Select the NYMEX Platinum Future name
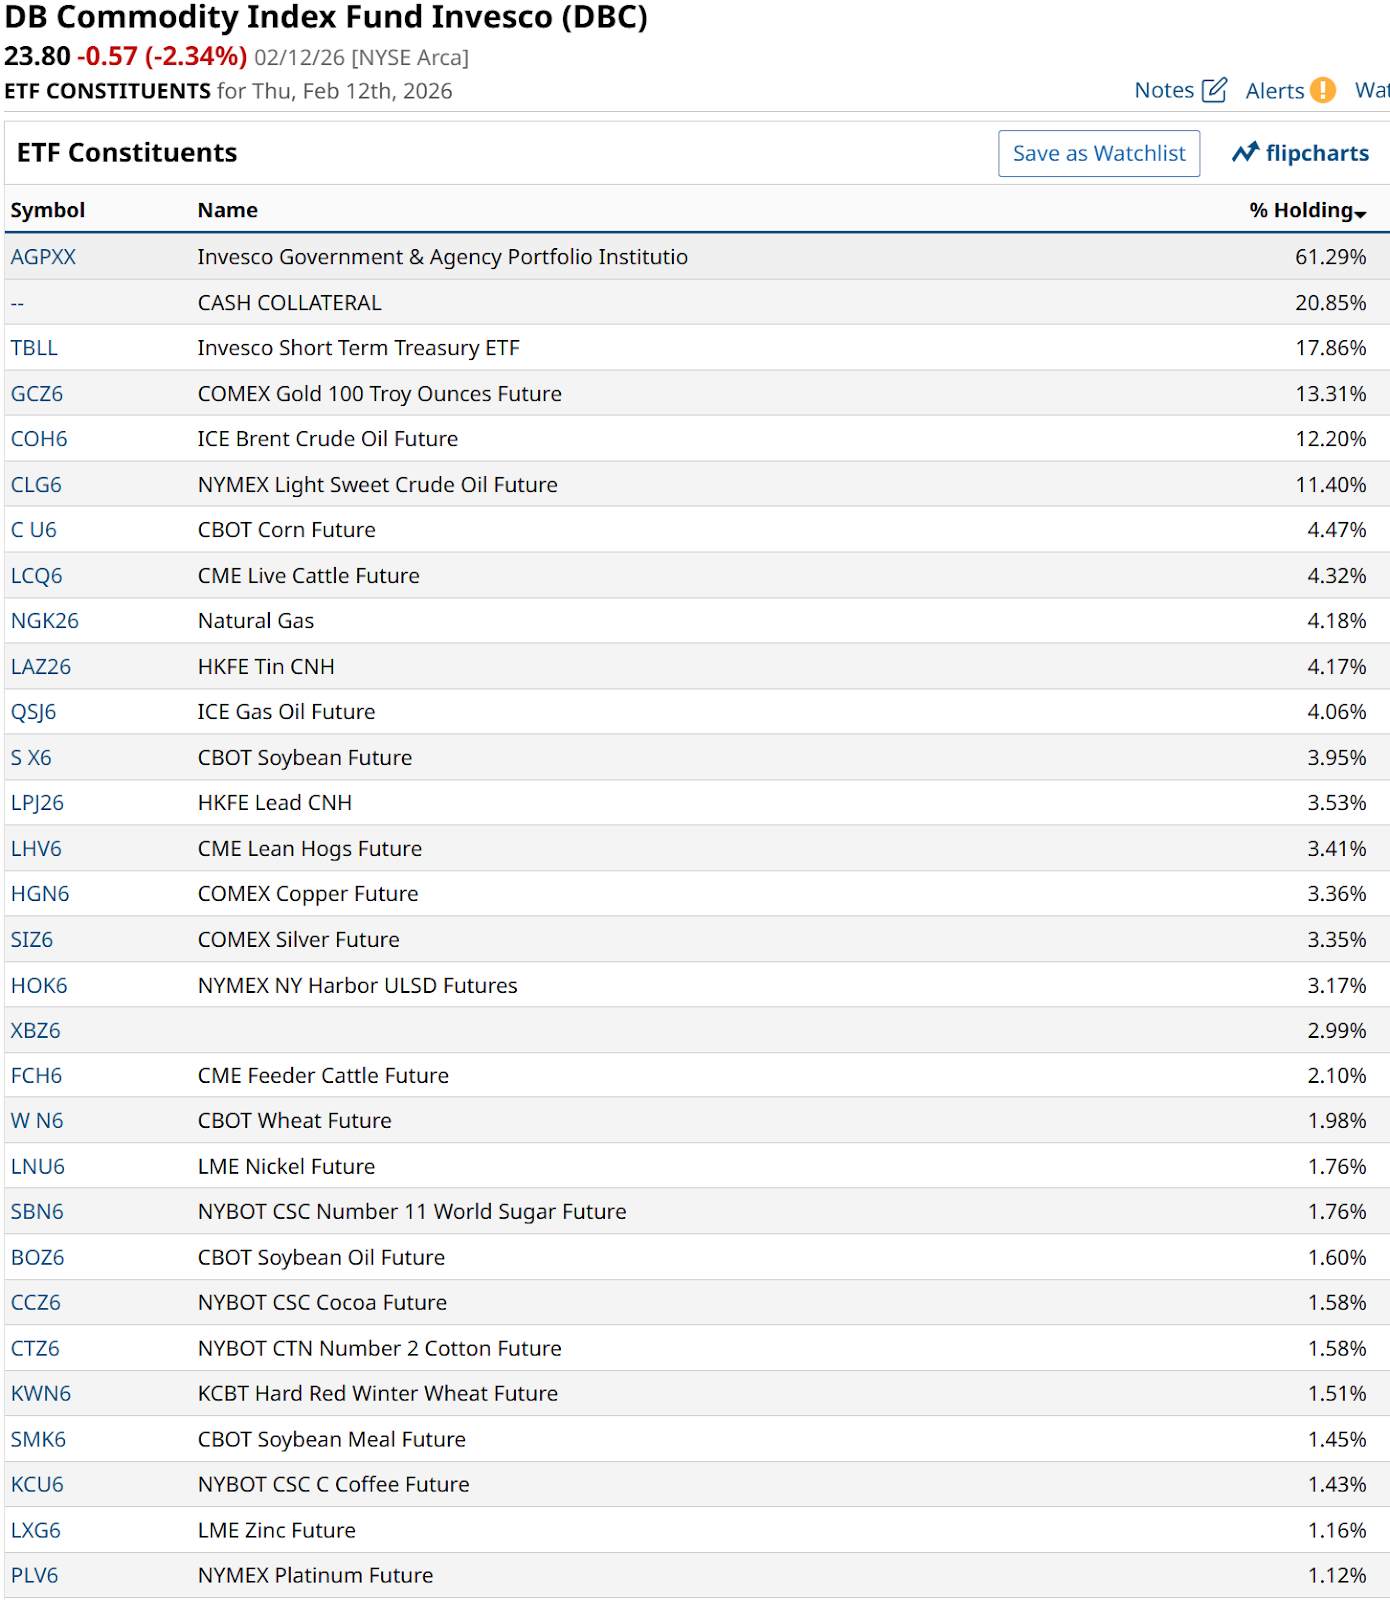Screen dimensions: 1390x1600 316,1576
